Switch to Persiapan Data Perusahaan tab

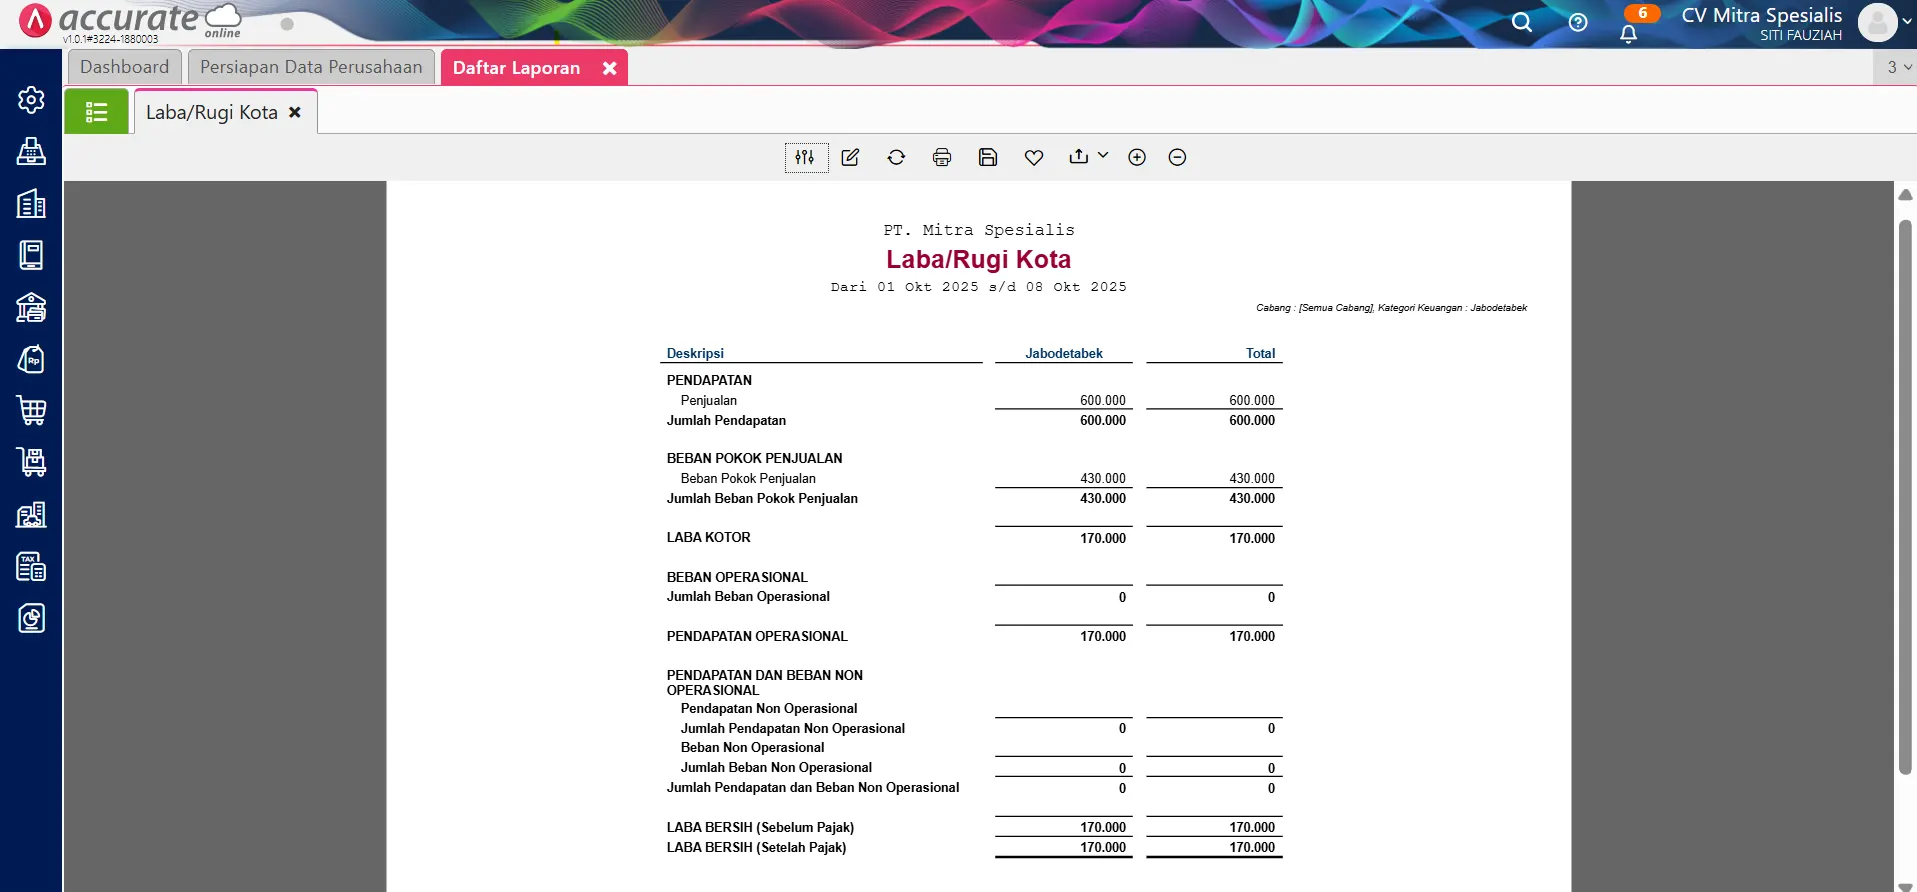tap(311, 67)
